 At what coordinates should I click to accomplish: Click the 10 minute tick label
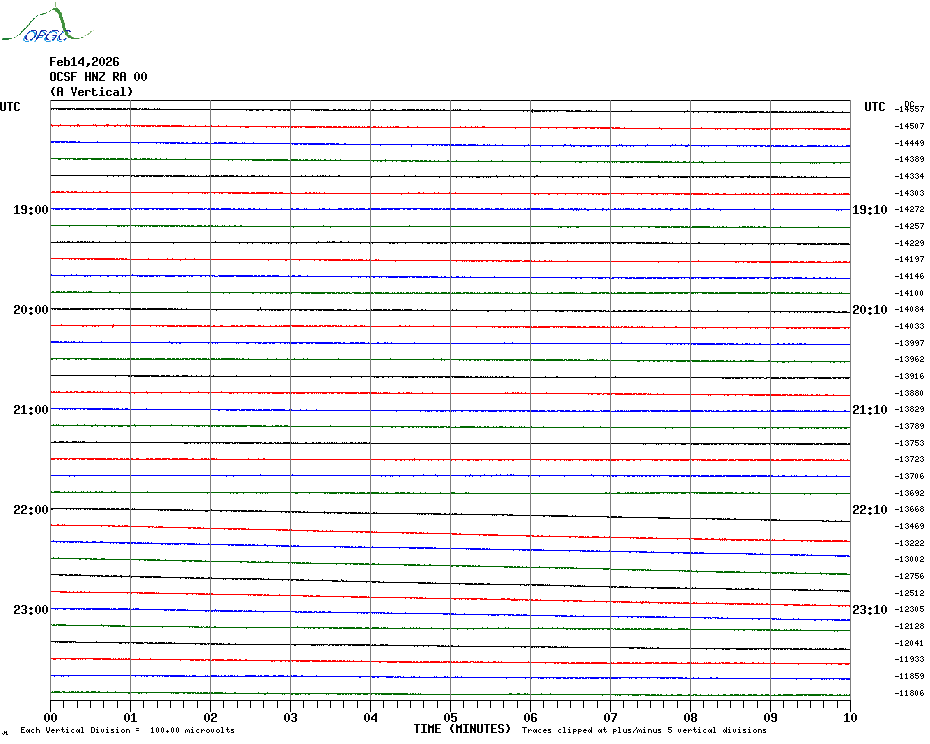pyautogui.click(x=850, y=717)
